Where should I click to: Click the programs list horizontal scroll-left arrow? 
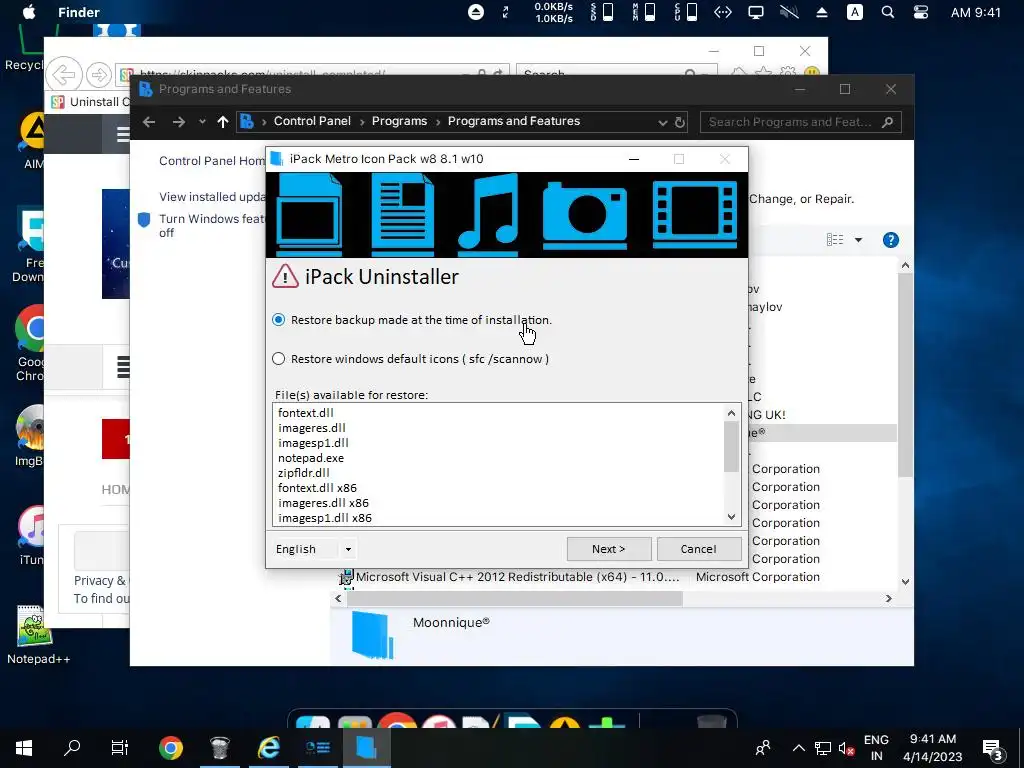(x=338, y=598)
